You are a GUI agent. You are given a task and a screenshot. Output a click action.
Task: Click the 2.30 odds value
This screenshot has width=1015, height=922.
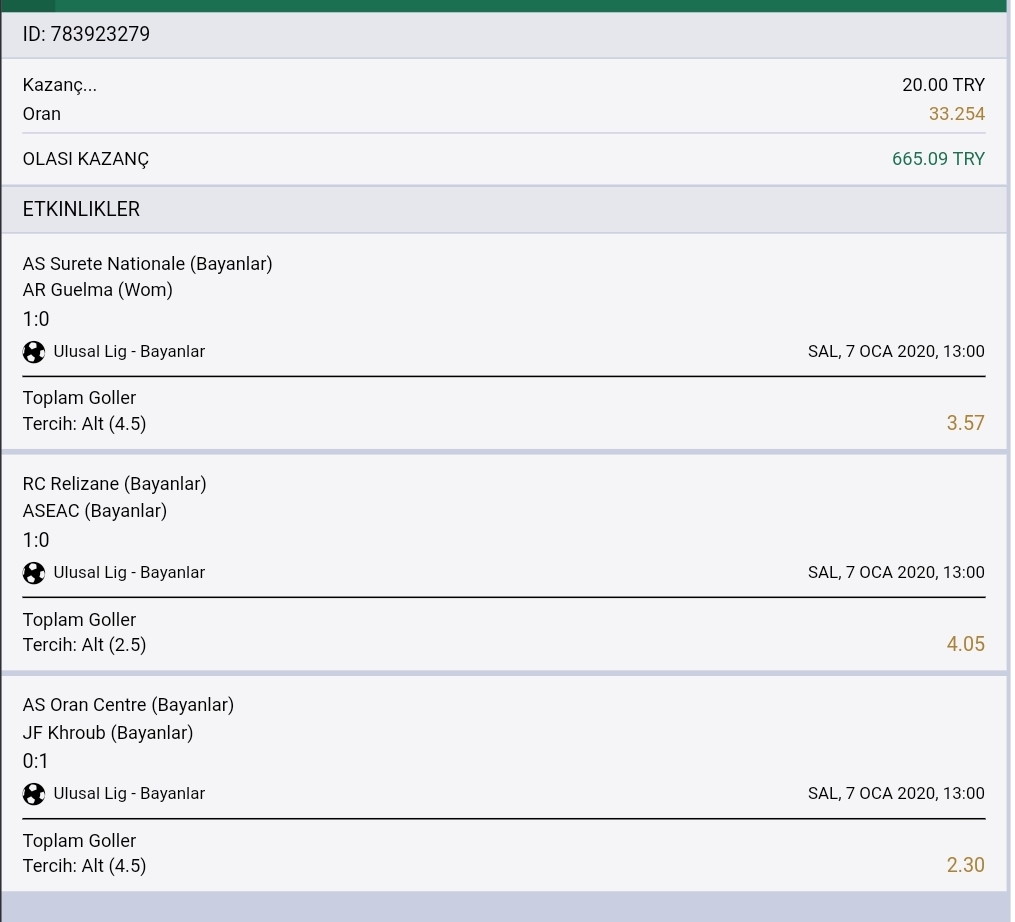pos(965,864)
